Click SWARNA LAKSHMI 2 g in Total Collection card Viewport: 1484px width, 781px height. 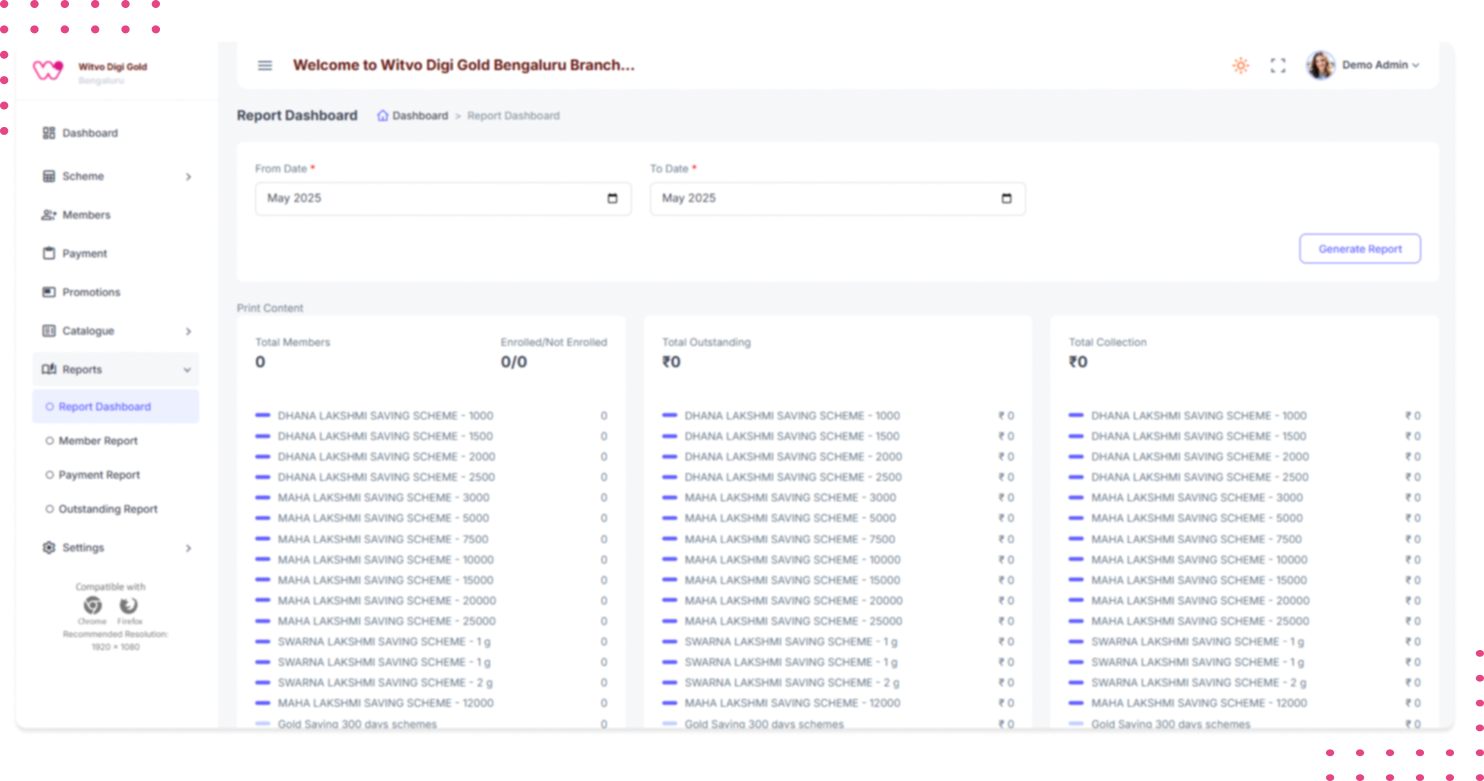pyautogui.click(x=1198, y=682)
